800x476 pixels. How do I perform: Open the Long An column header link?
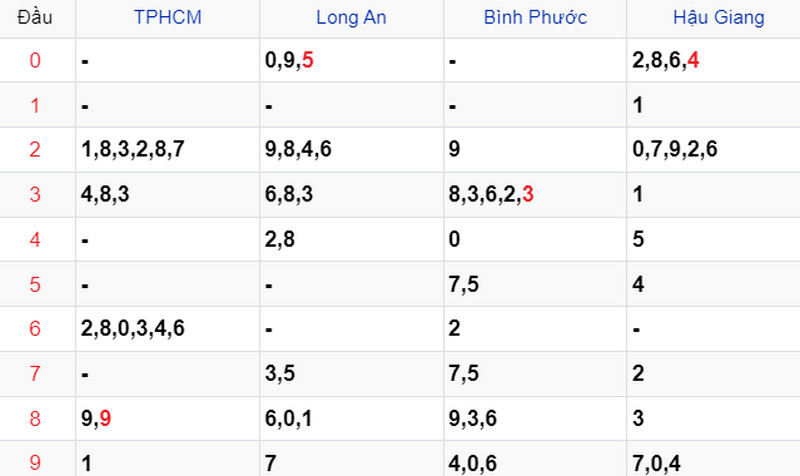351,17
